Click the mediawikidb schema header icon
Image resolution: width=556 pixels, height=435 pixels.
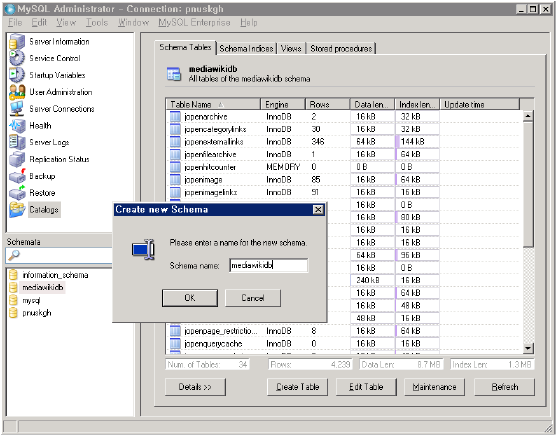click(x=174, y=74)
